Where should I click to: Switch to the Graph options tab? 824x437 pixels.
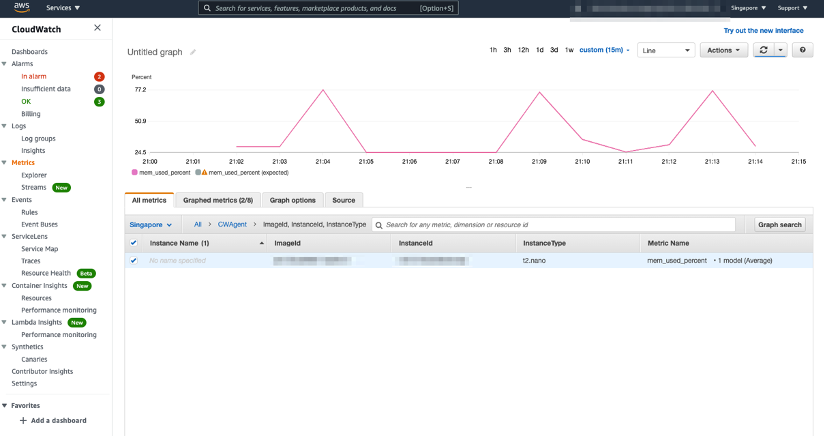(293, 200)
